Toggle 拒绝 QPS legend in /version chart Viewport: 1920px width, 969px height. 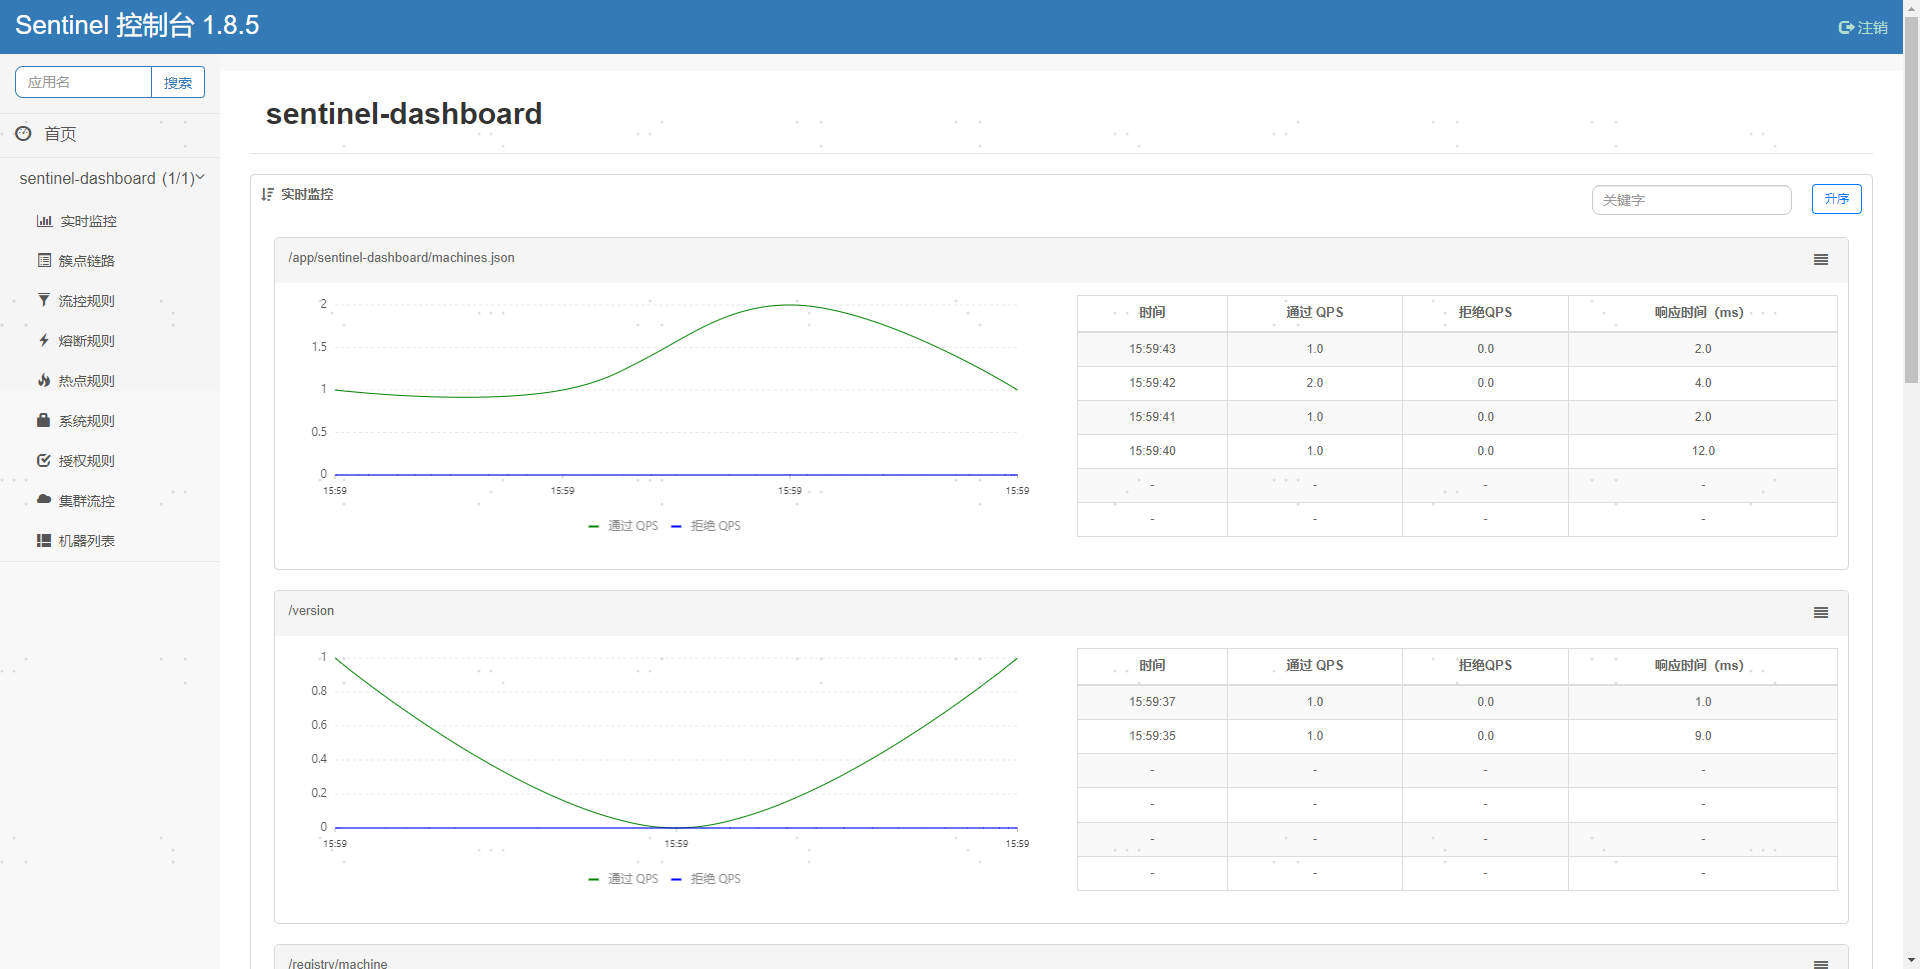pos(706,879)
